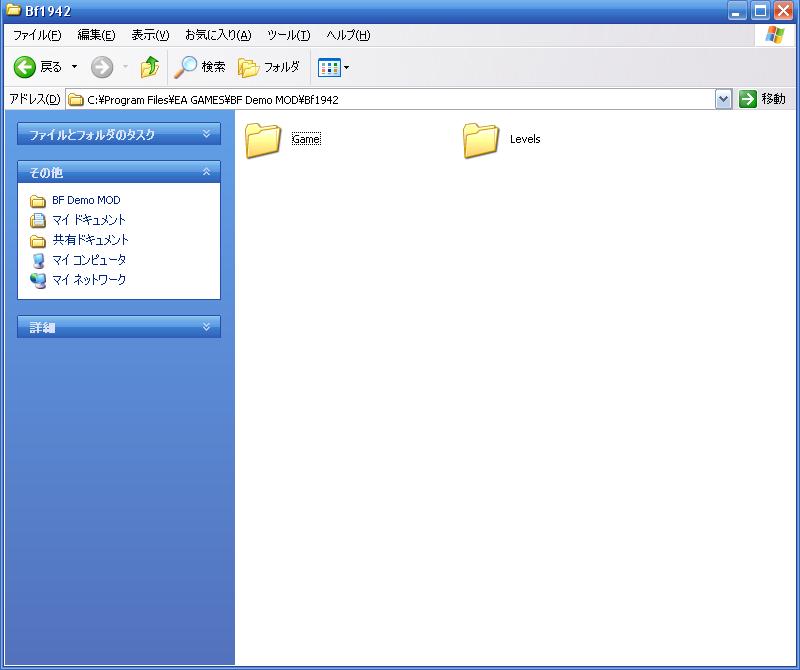Go up one folder level
This screenshot has width=800, height=670.
click(149, 67)
